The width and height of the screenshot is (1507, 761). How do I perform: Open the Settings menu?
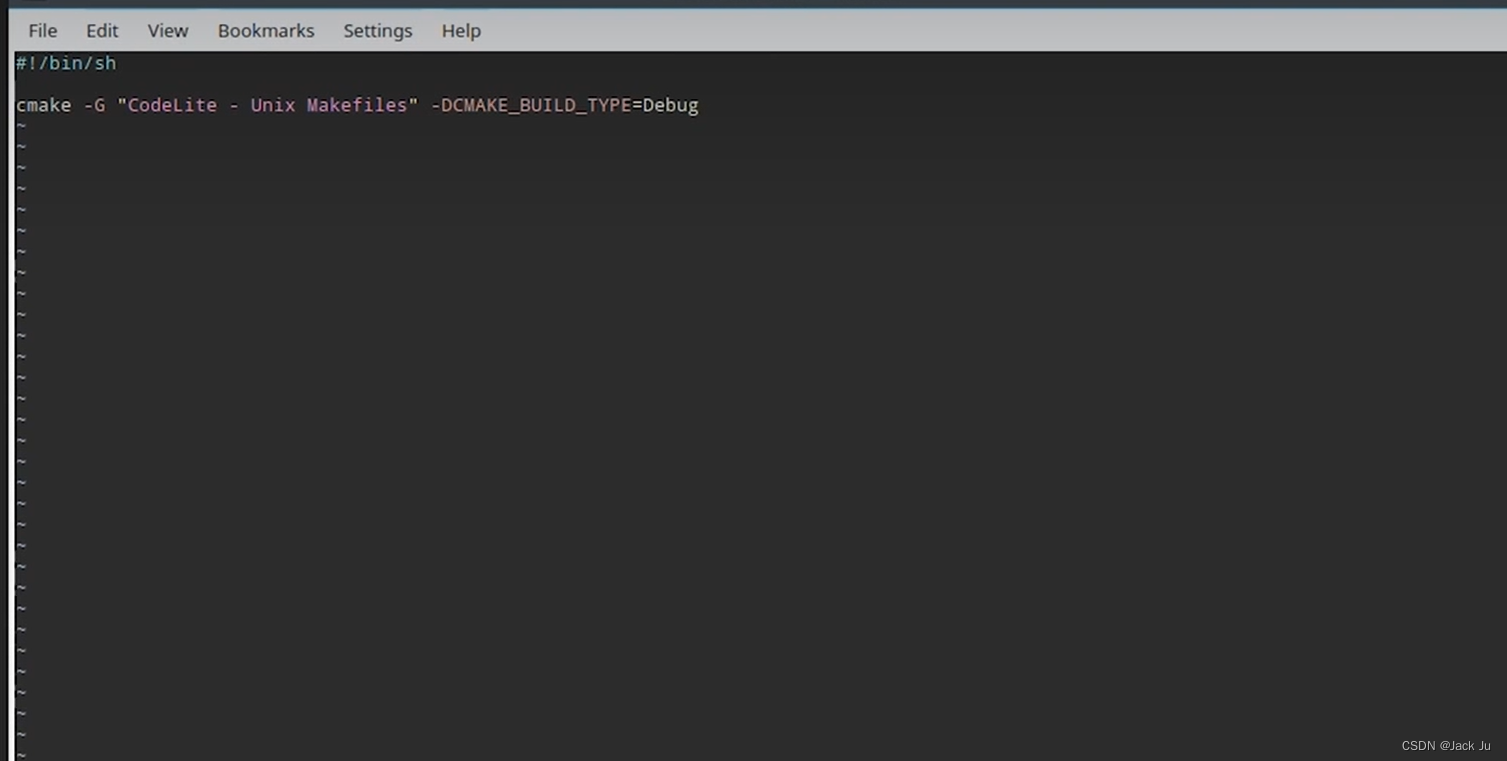coord(378,31)
